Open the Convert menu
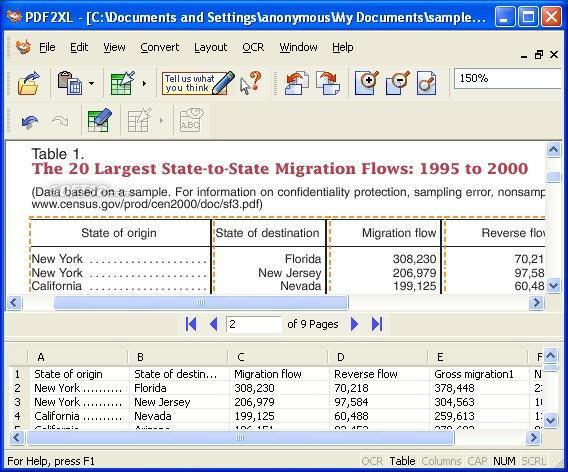Screen dimensions: 568x472 click(159, 47)
